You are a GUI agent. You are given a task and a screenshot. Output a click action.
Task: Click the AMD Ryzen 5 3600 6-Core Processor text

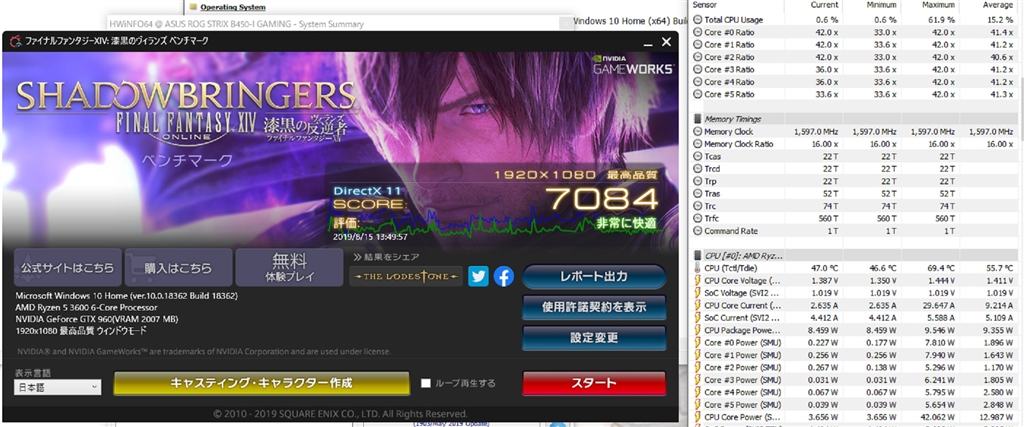click(x=86, y=308)
